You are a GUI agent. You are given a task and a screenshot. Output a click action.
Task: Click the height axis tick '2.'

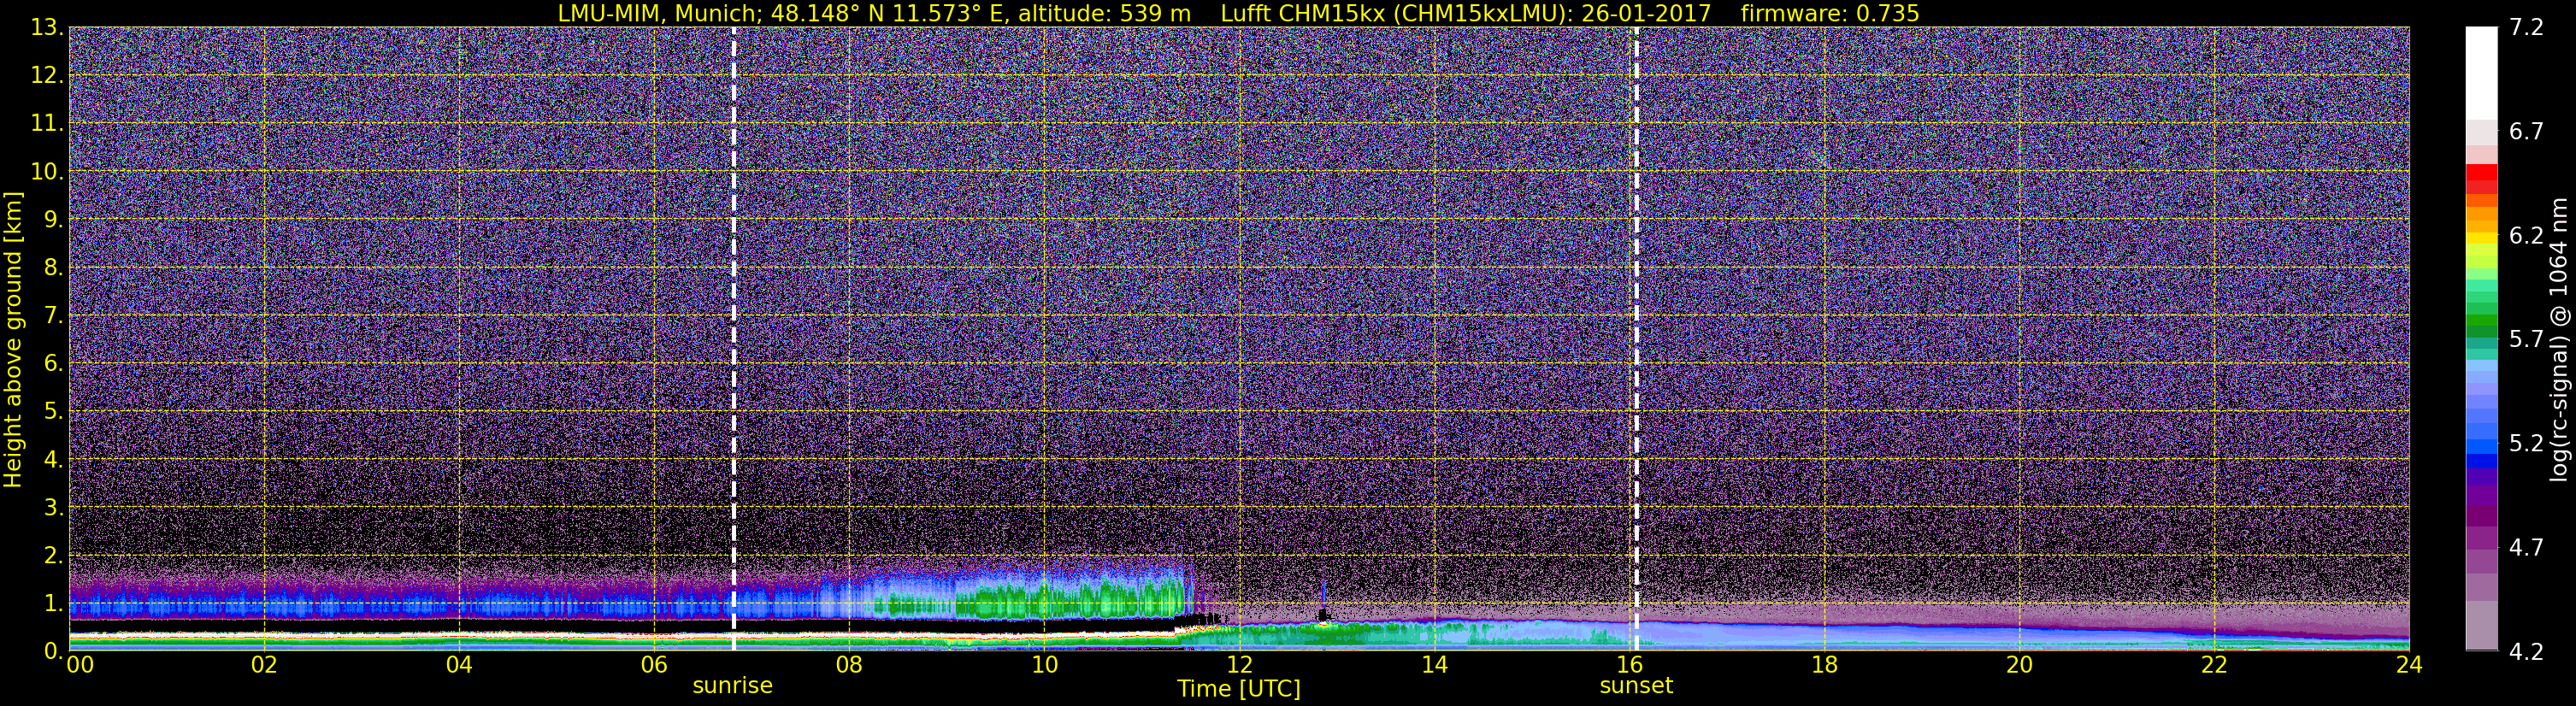pyautogui.click(x=53, y=556)
